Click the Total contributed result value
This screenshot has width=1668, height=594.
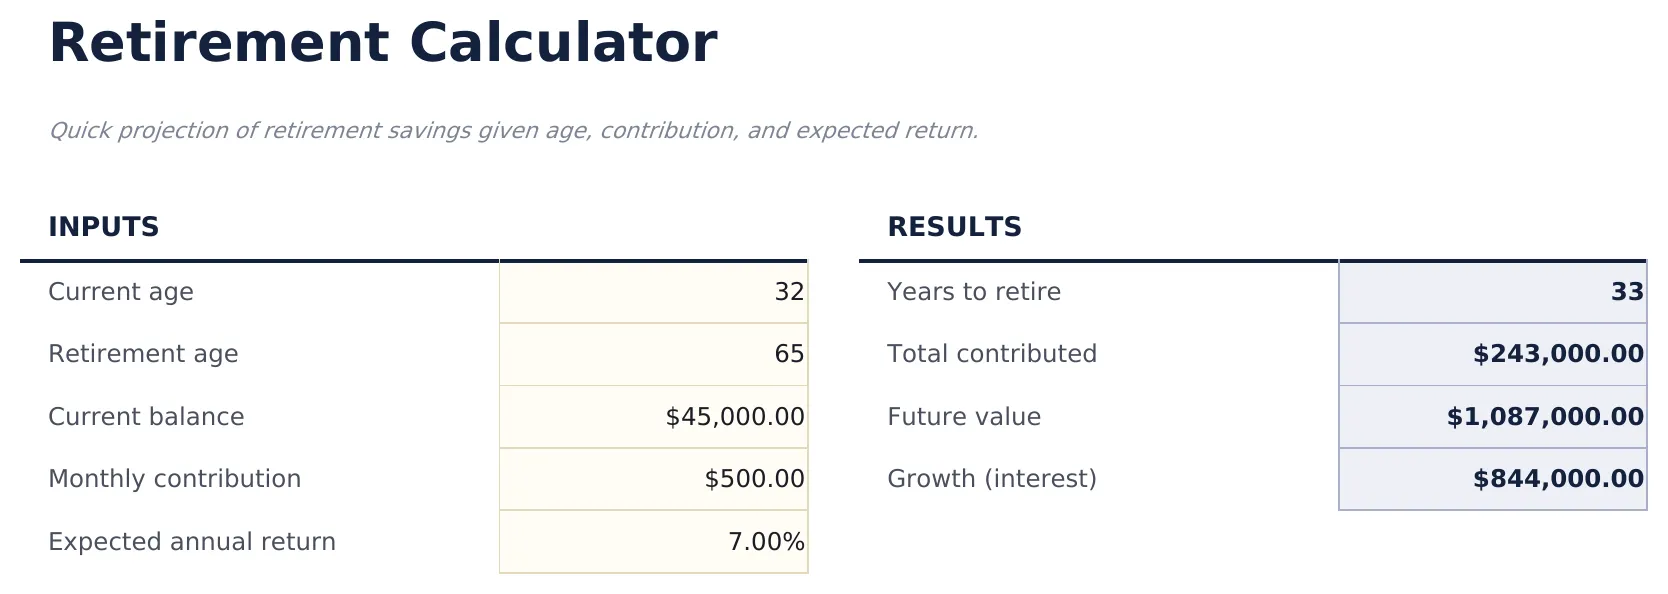point(1492,354)
